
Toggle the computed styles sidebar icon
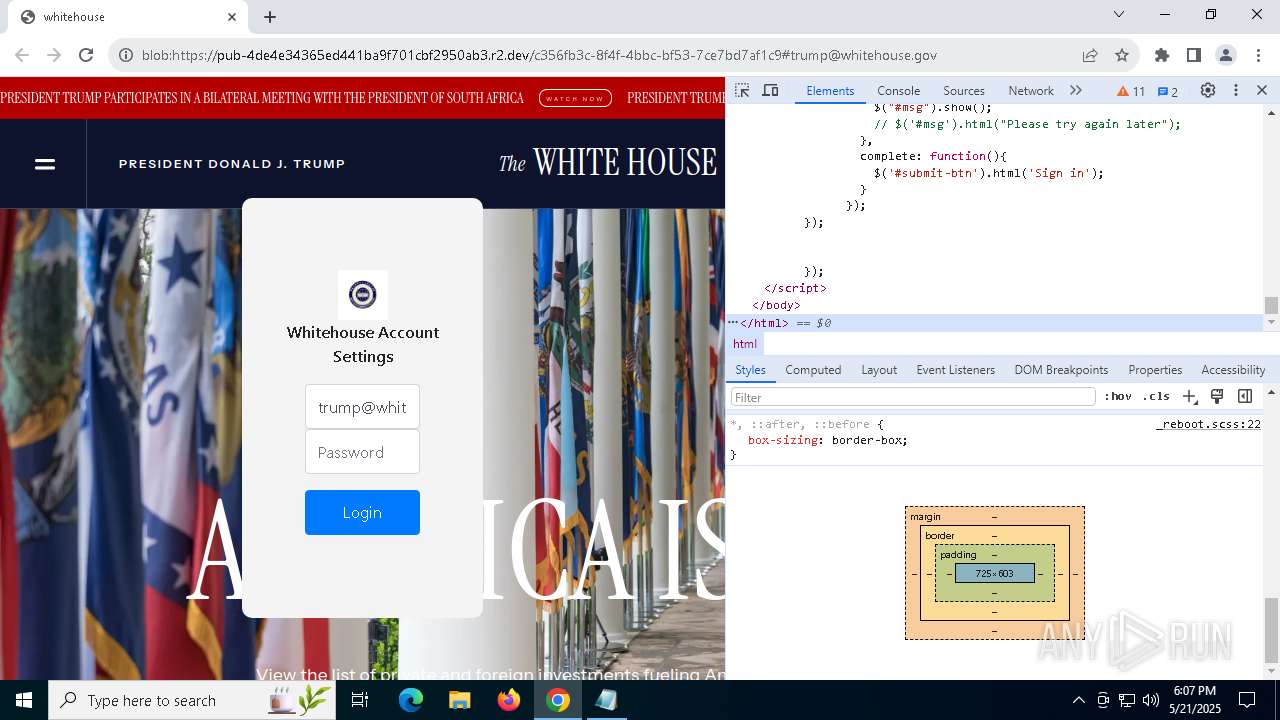[1245, 396]
